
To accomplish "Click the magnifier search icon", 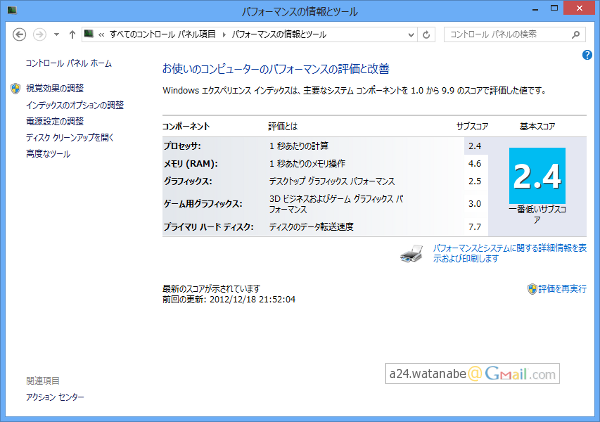I will [576, 35].
